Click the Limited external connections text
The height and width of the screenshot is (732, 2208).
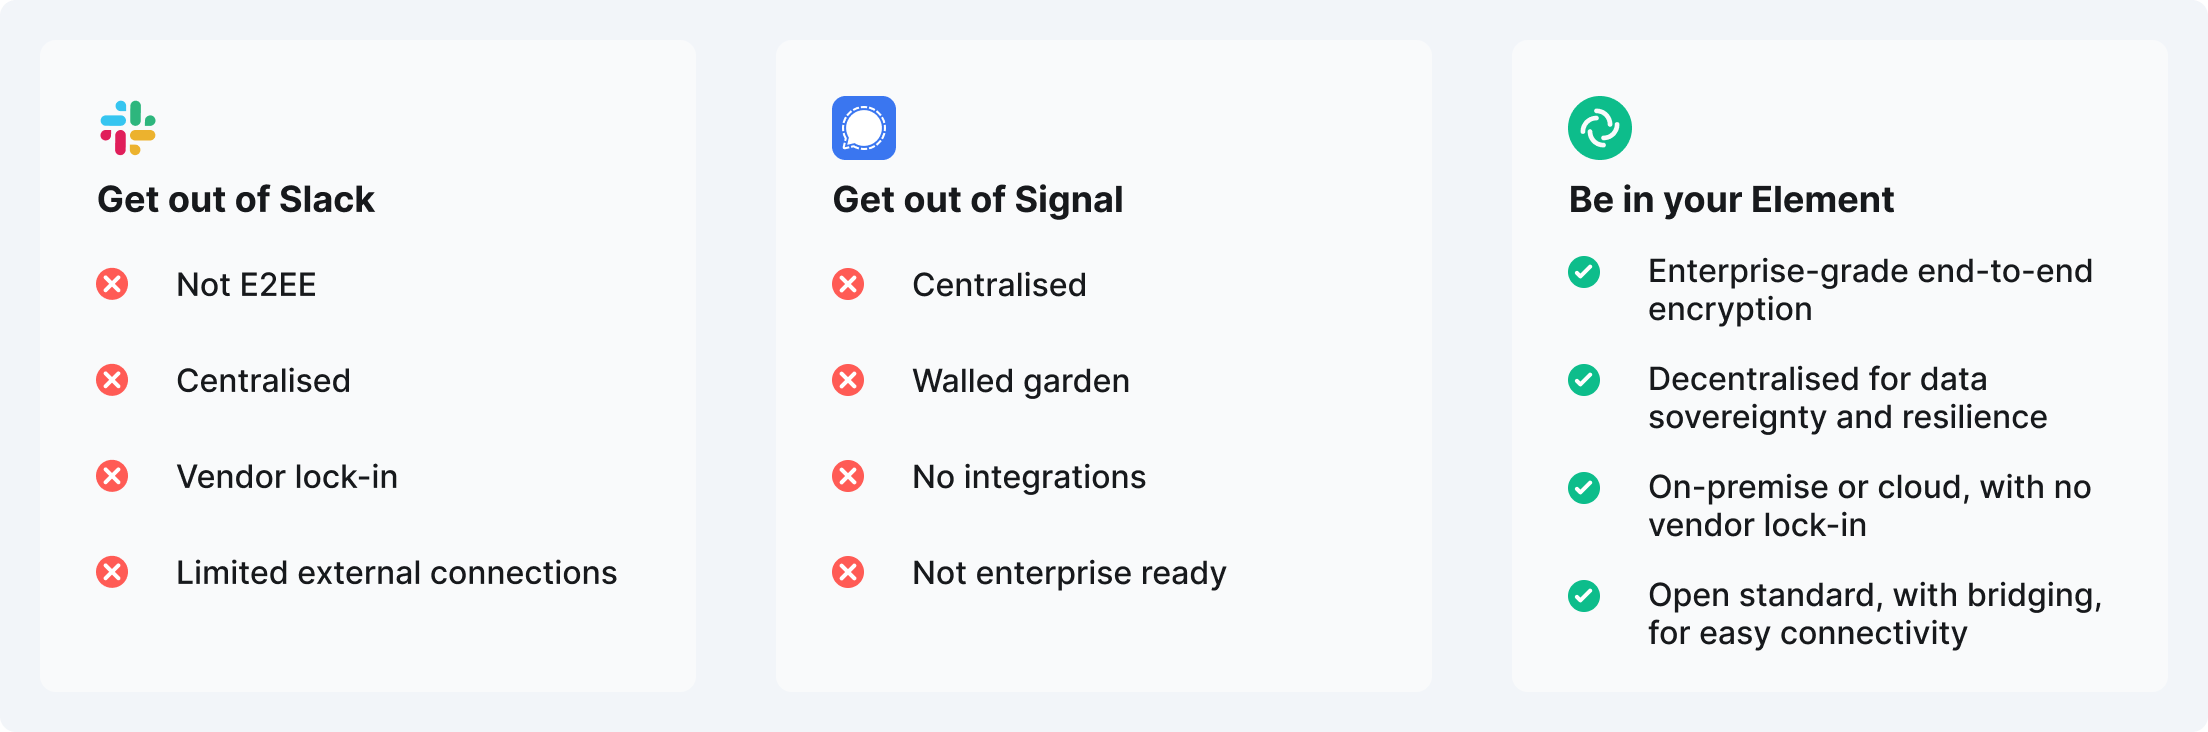[397, 573]
